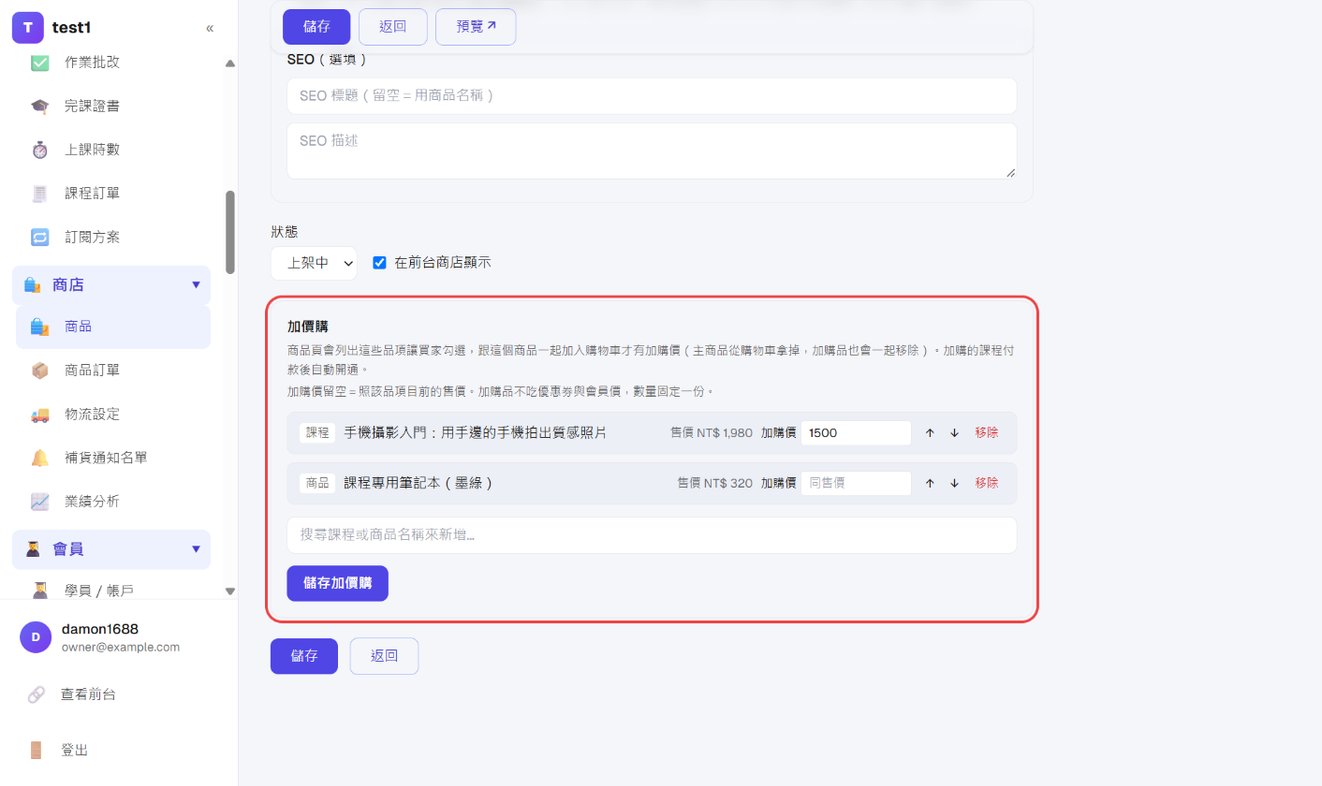This screenshot has height=786, width=1322.
Task: Open 補貨通知名單 with its bell icon
Action: click(x=40, y=458)
